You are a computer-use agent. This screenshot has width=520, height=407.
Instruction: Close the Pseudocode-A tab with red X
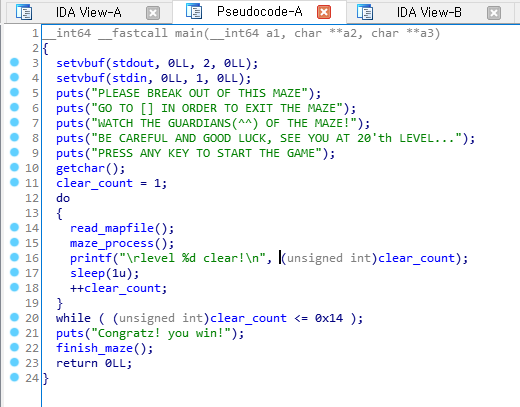click(x=324, y=13)
